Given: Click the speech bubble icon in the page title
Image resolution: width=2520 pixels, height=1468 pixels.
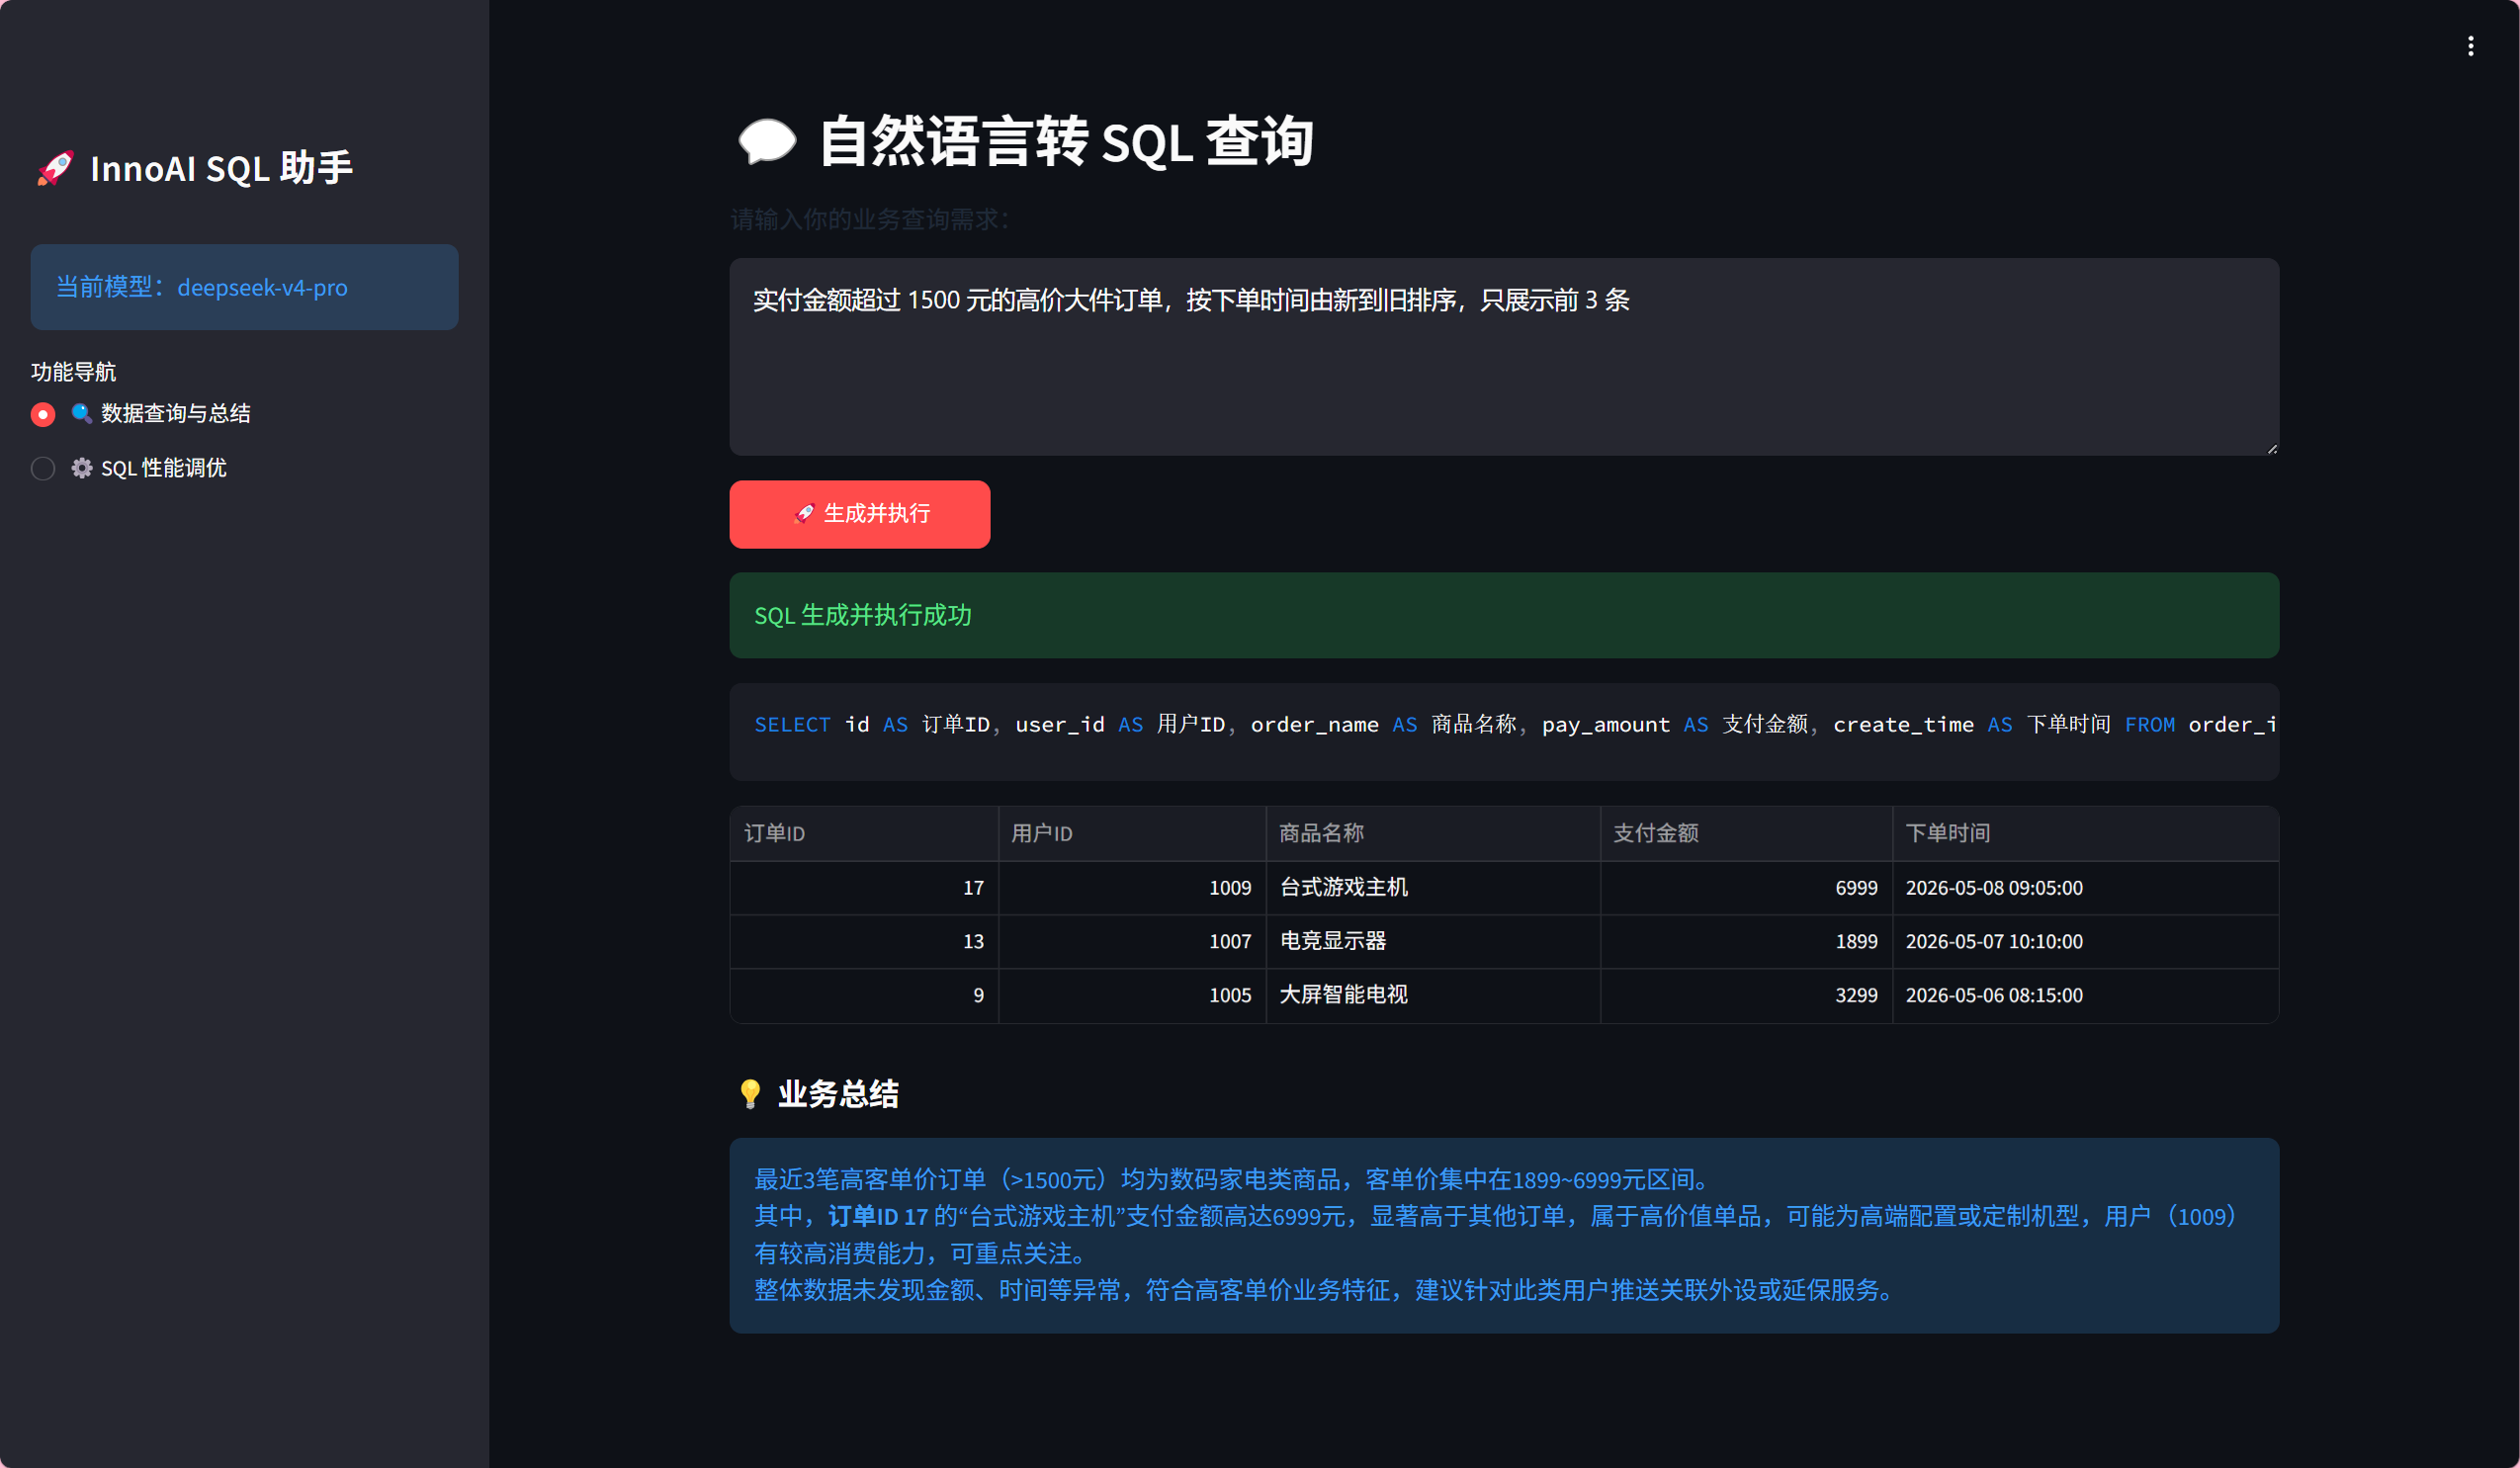Looking at the screenshot, I should tap(767, 141).
